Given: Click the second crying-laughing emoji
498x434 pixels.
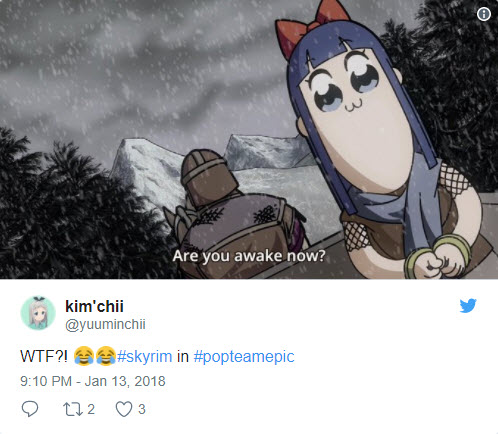Looking at the screenshot, I should coord(106,356).
